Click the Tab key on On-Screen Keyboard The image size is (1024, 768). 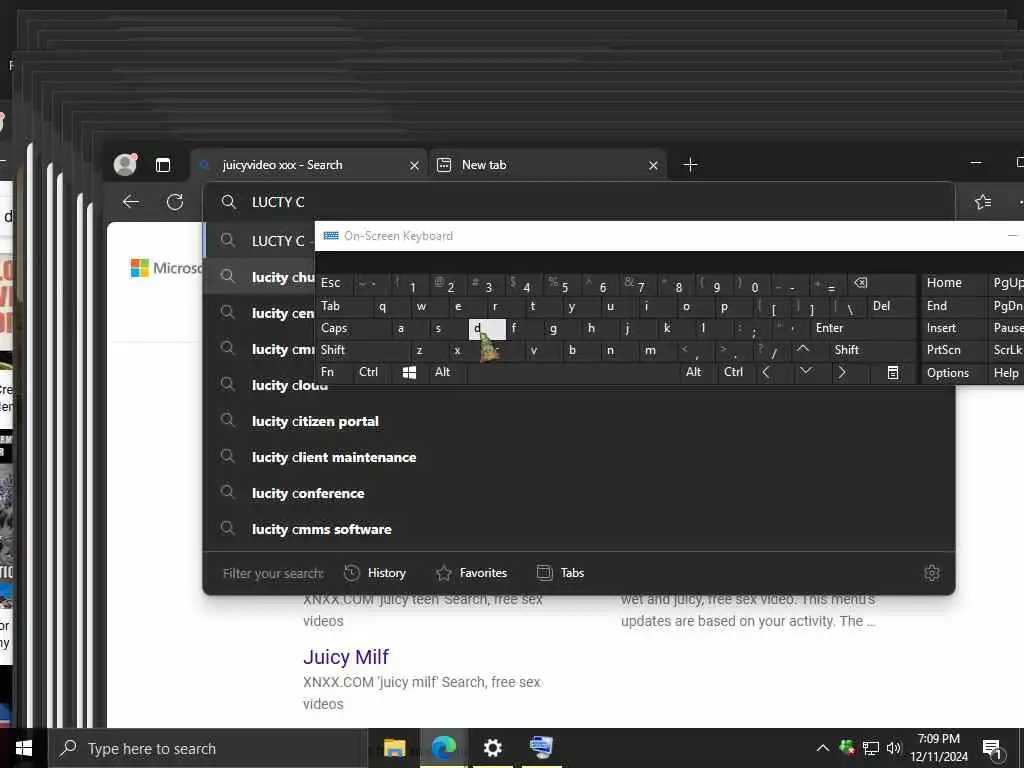coord(340,306)
